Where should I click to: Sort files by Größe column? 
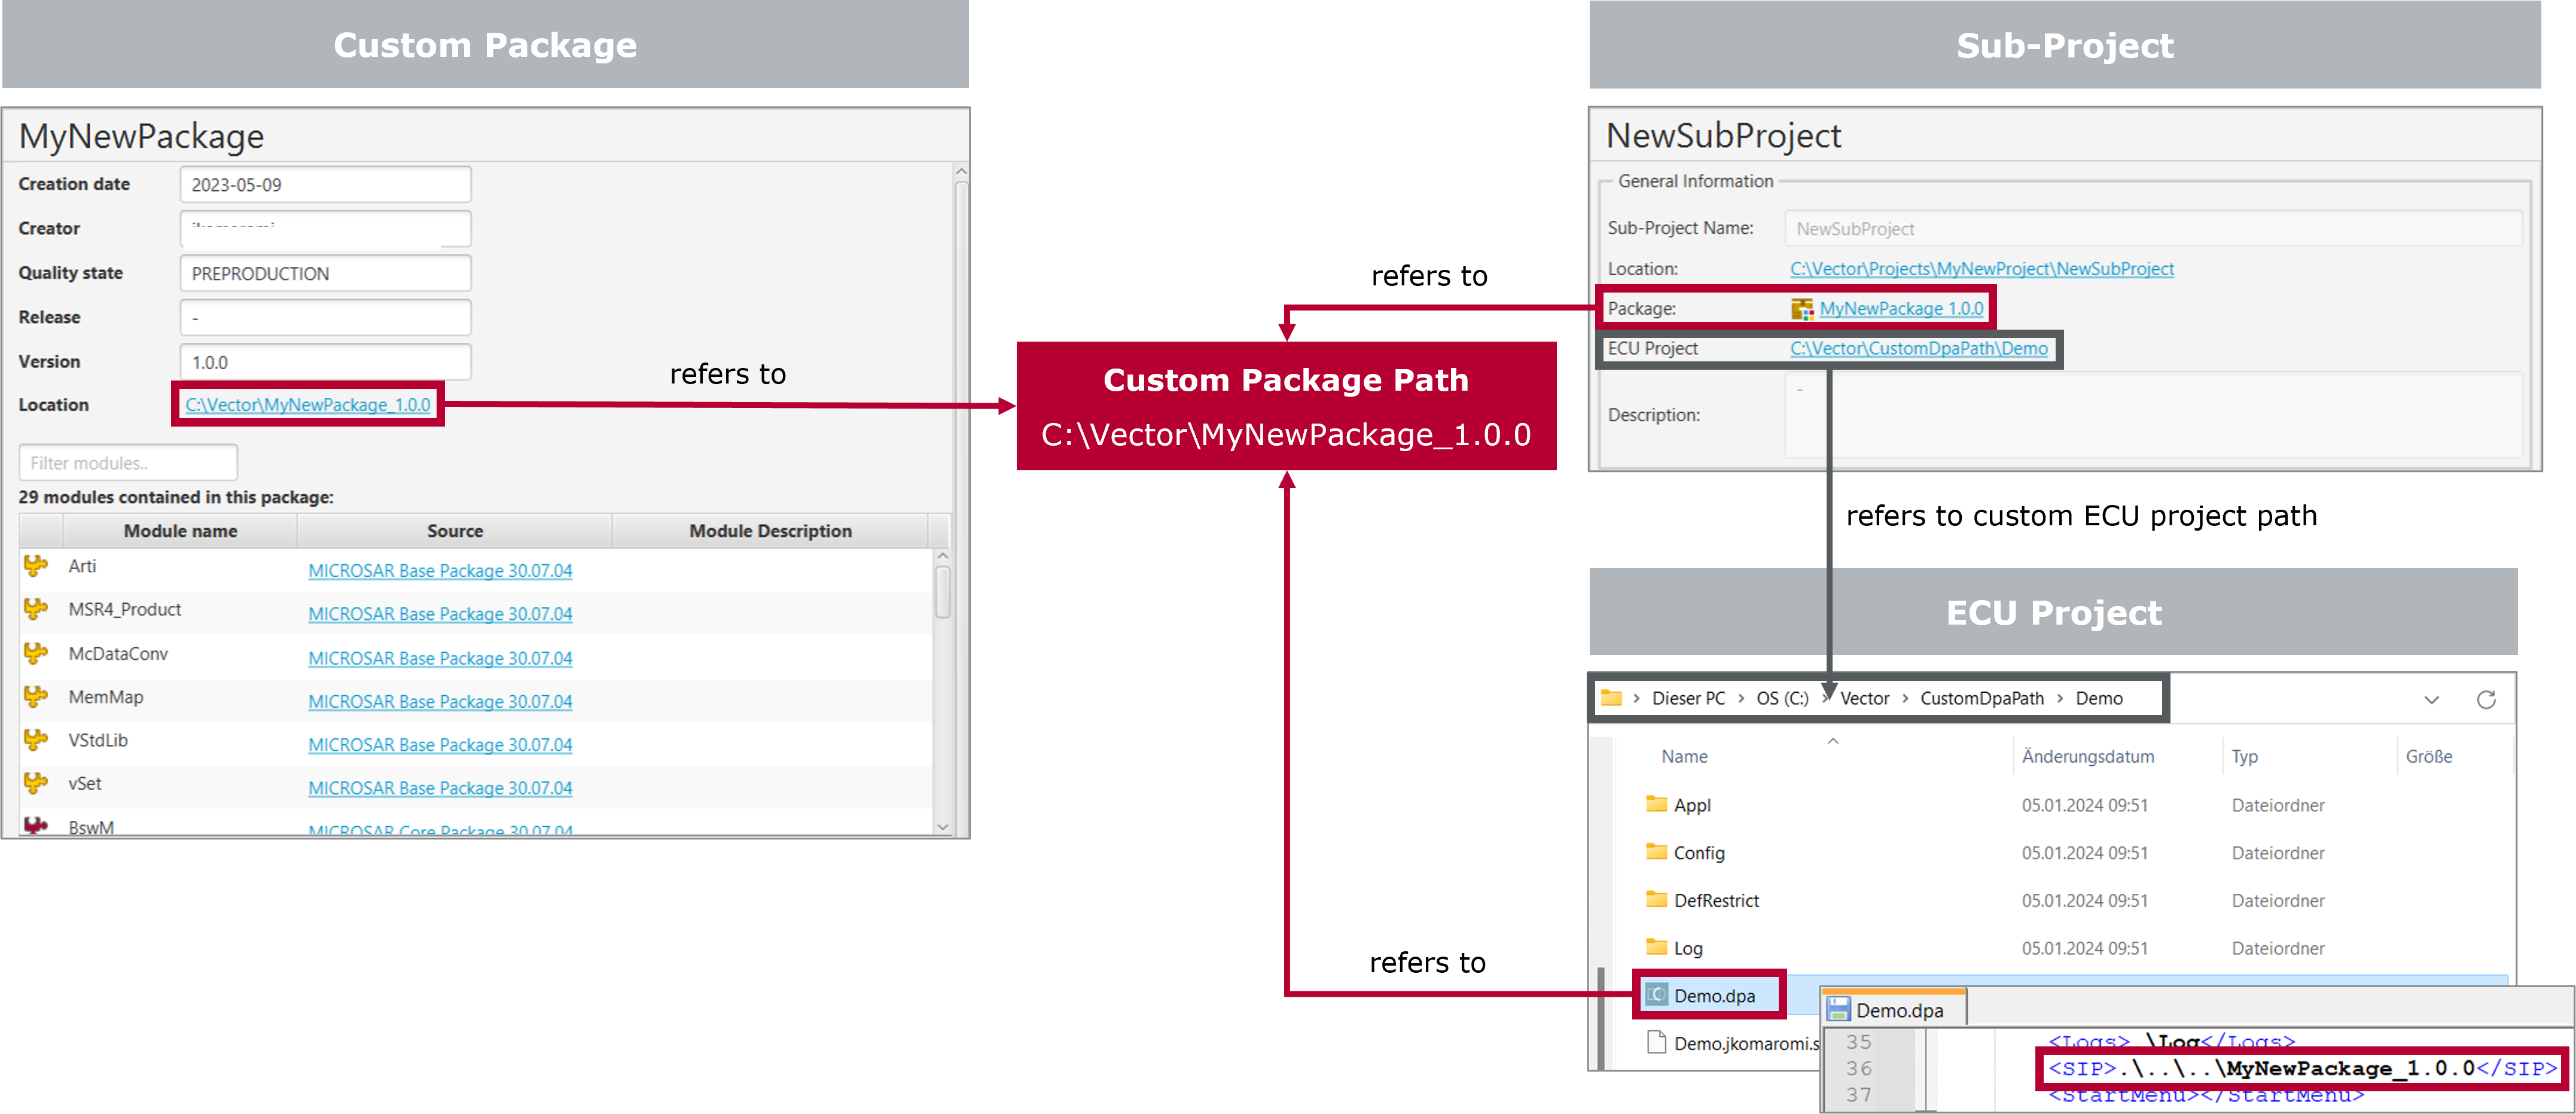[x=2429, y=756]
